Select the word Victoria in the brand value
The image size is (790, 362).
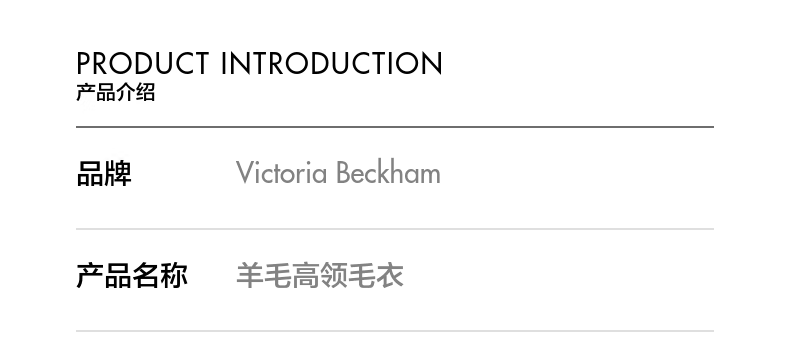pos(282,173)
